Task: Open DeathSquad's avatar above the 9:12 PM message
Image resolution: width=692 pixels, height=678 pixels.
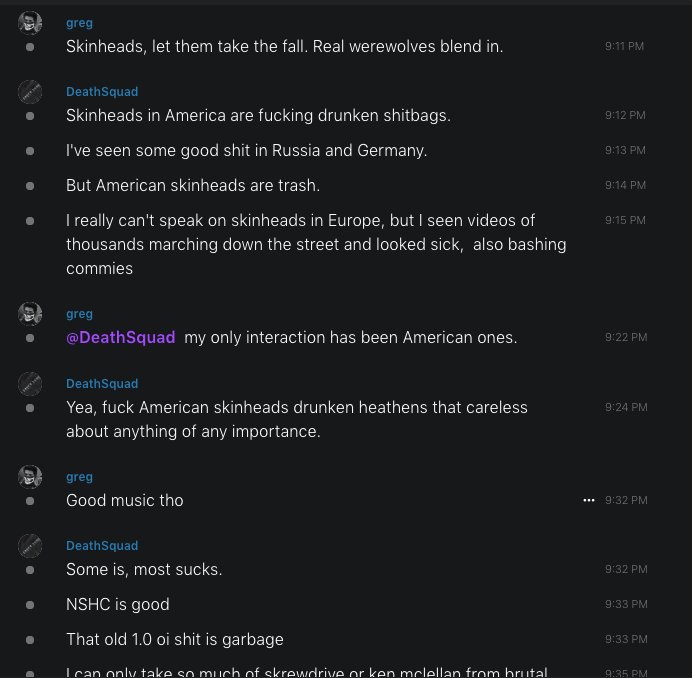Action: 30,92
